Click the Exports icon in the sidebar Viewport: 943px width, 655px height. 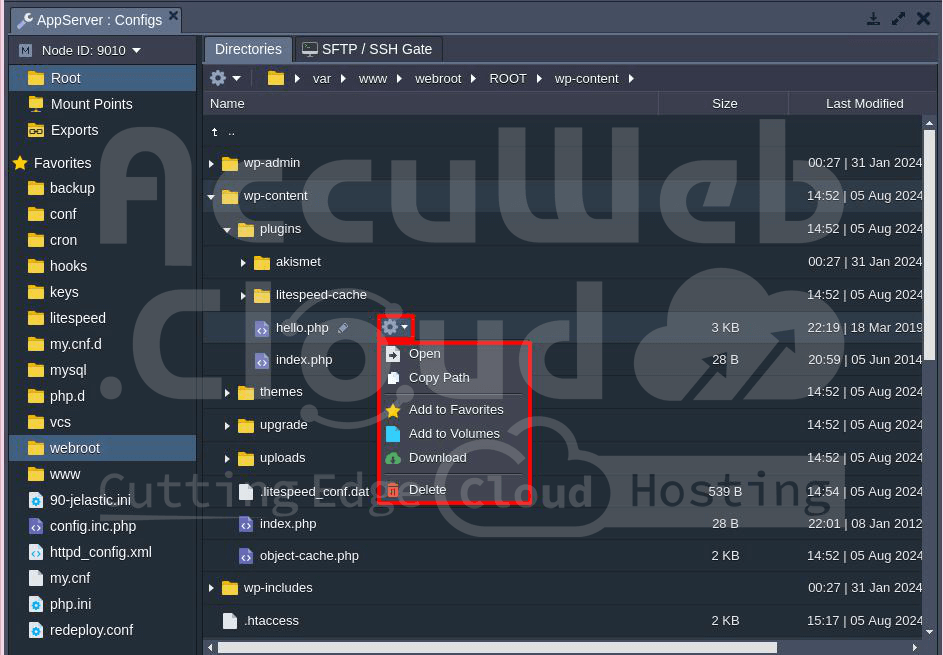point(36,130)
